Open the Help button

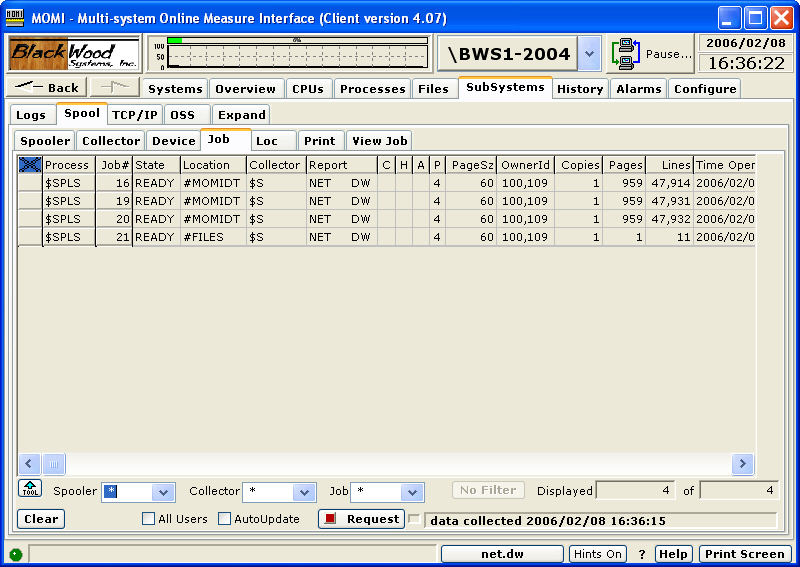(x=673, y=554)
